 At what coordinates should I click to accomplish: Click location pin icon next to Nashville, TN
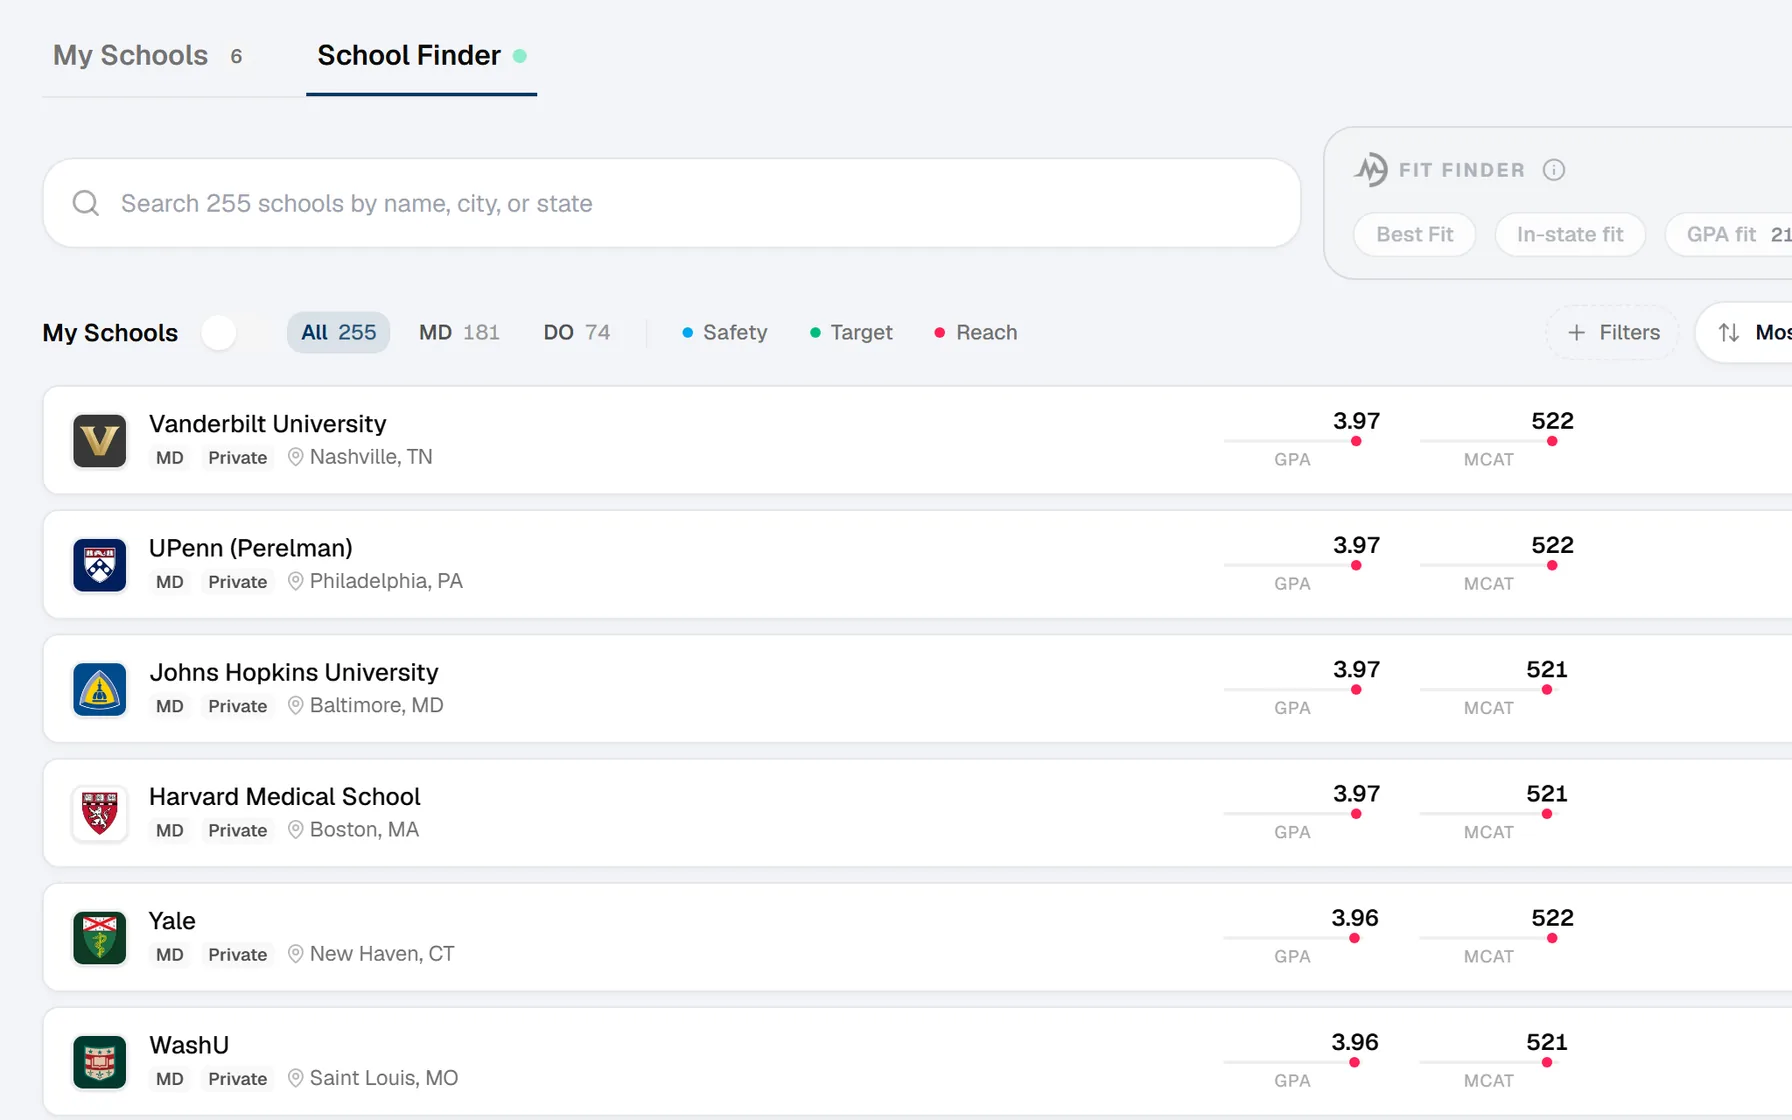pos(296,457)
